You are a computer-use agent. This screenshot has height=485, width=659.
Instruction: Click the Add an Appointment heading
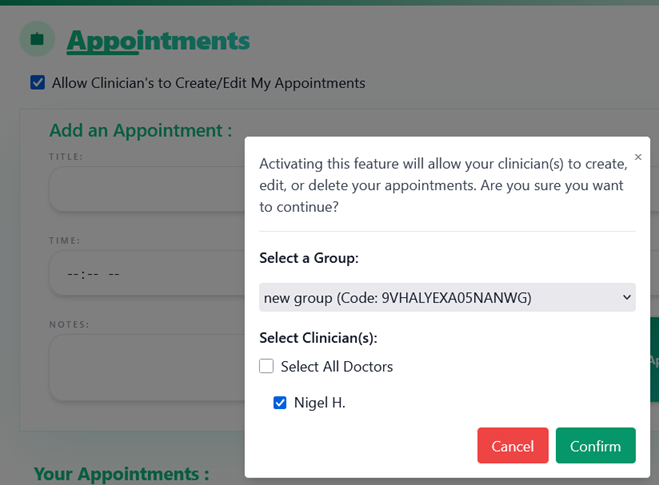tap(140, 130)
